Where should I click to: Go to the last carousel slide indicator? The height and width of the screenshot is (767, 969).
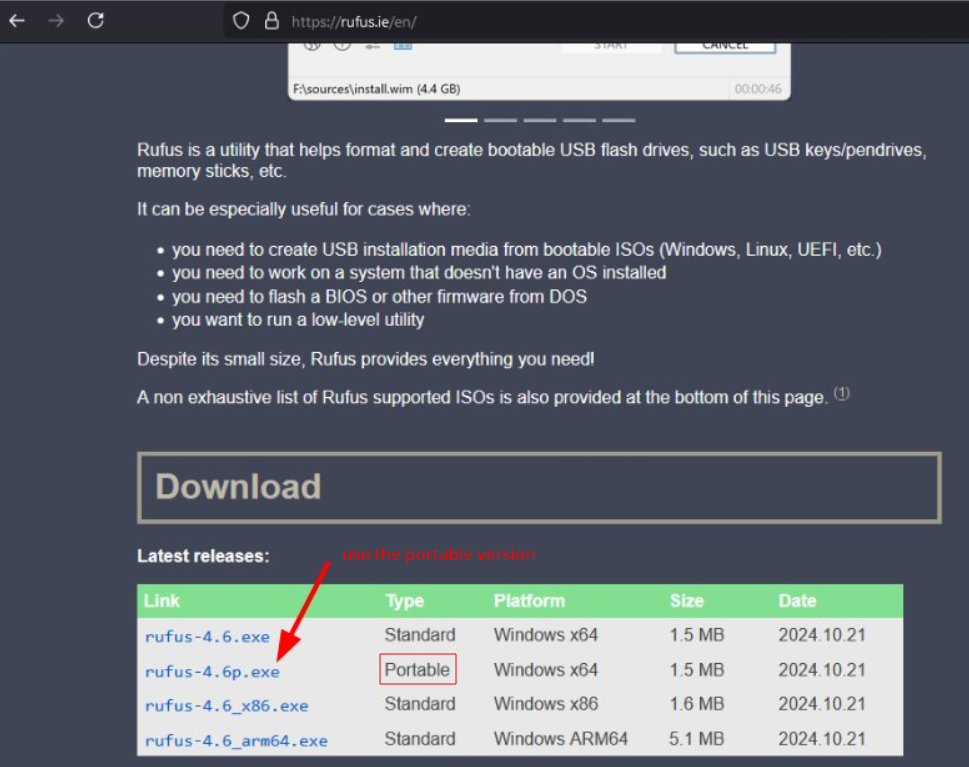point(617,120)
